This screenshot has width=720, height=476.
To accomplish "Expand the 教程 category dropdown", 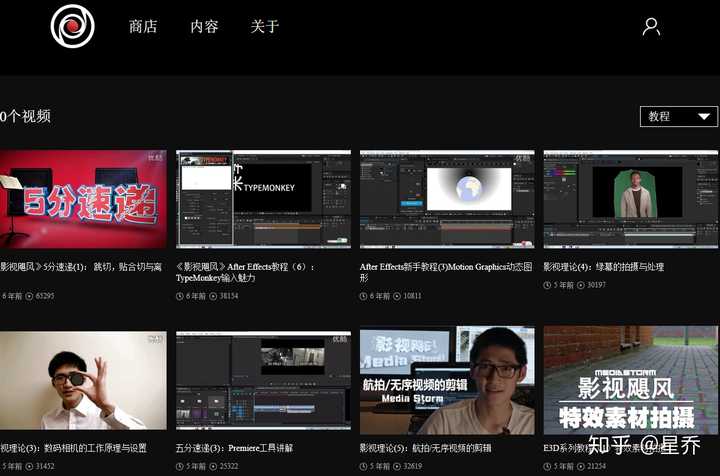I will click(x=679, y=117).
